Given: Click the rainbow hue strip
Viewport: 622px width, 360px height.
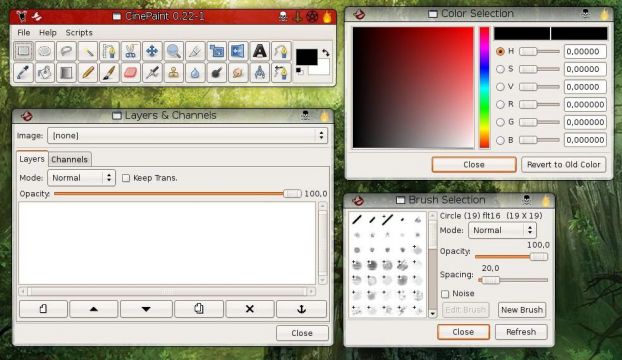Looking at the screenshot, I should click(x=484, y=88).
